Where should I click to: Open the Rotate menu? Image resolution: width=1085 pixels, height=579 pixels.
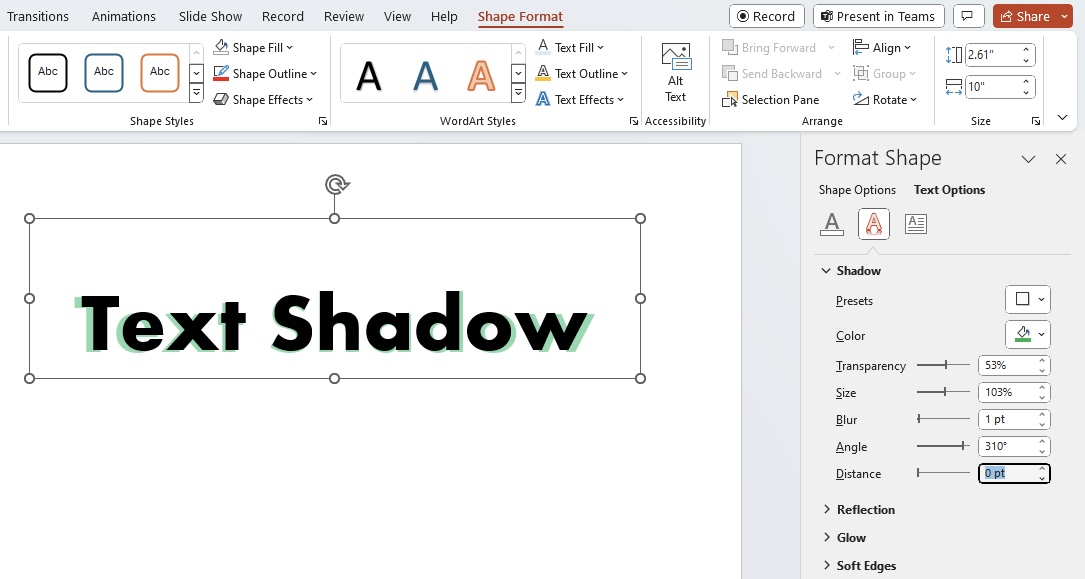coord(885,100)
